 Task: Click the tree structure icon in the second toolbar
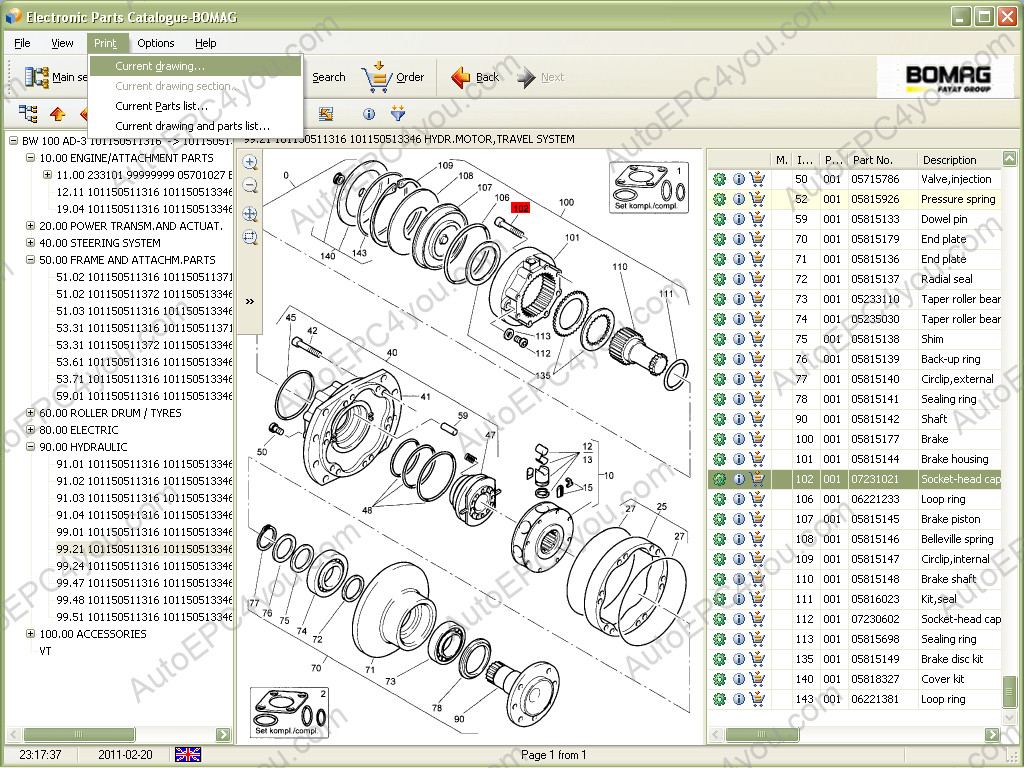pos(28,114)
